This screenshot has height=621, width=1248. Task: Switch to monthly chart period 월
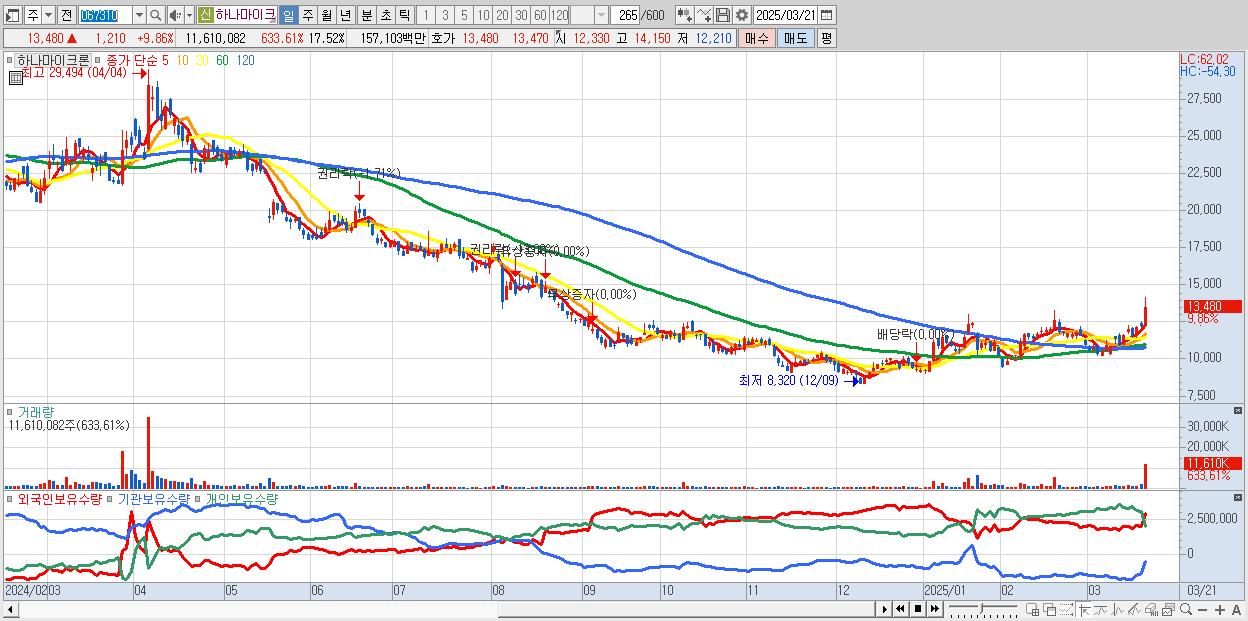(x=326, y=15)
